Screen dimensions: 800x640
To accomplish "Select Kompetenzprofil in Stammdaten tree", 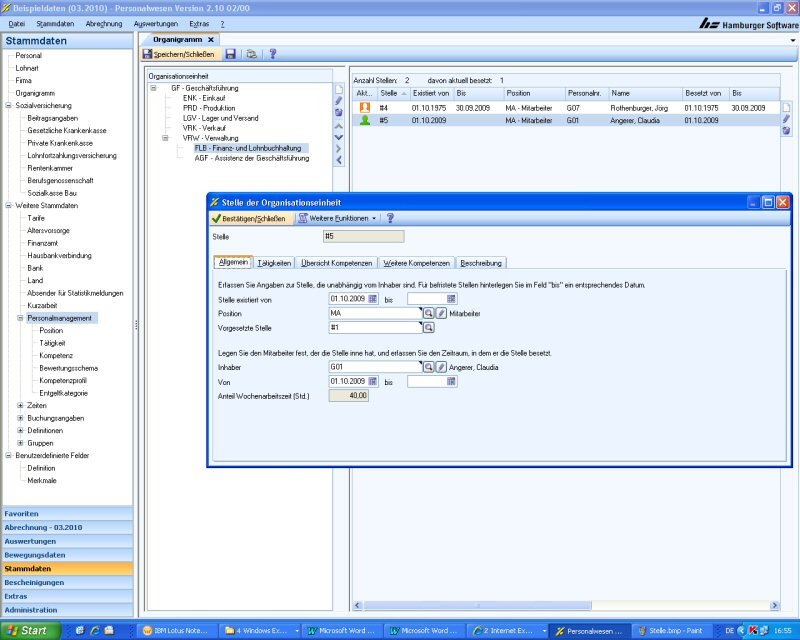I will 63,380.
